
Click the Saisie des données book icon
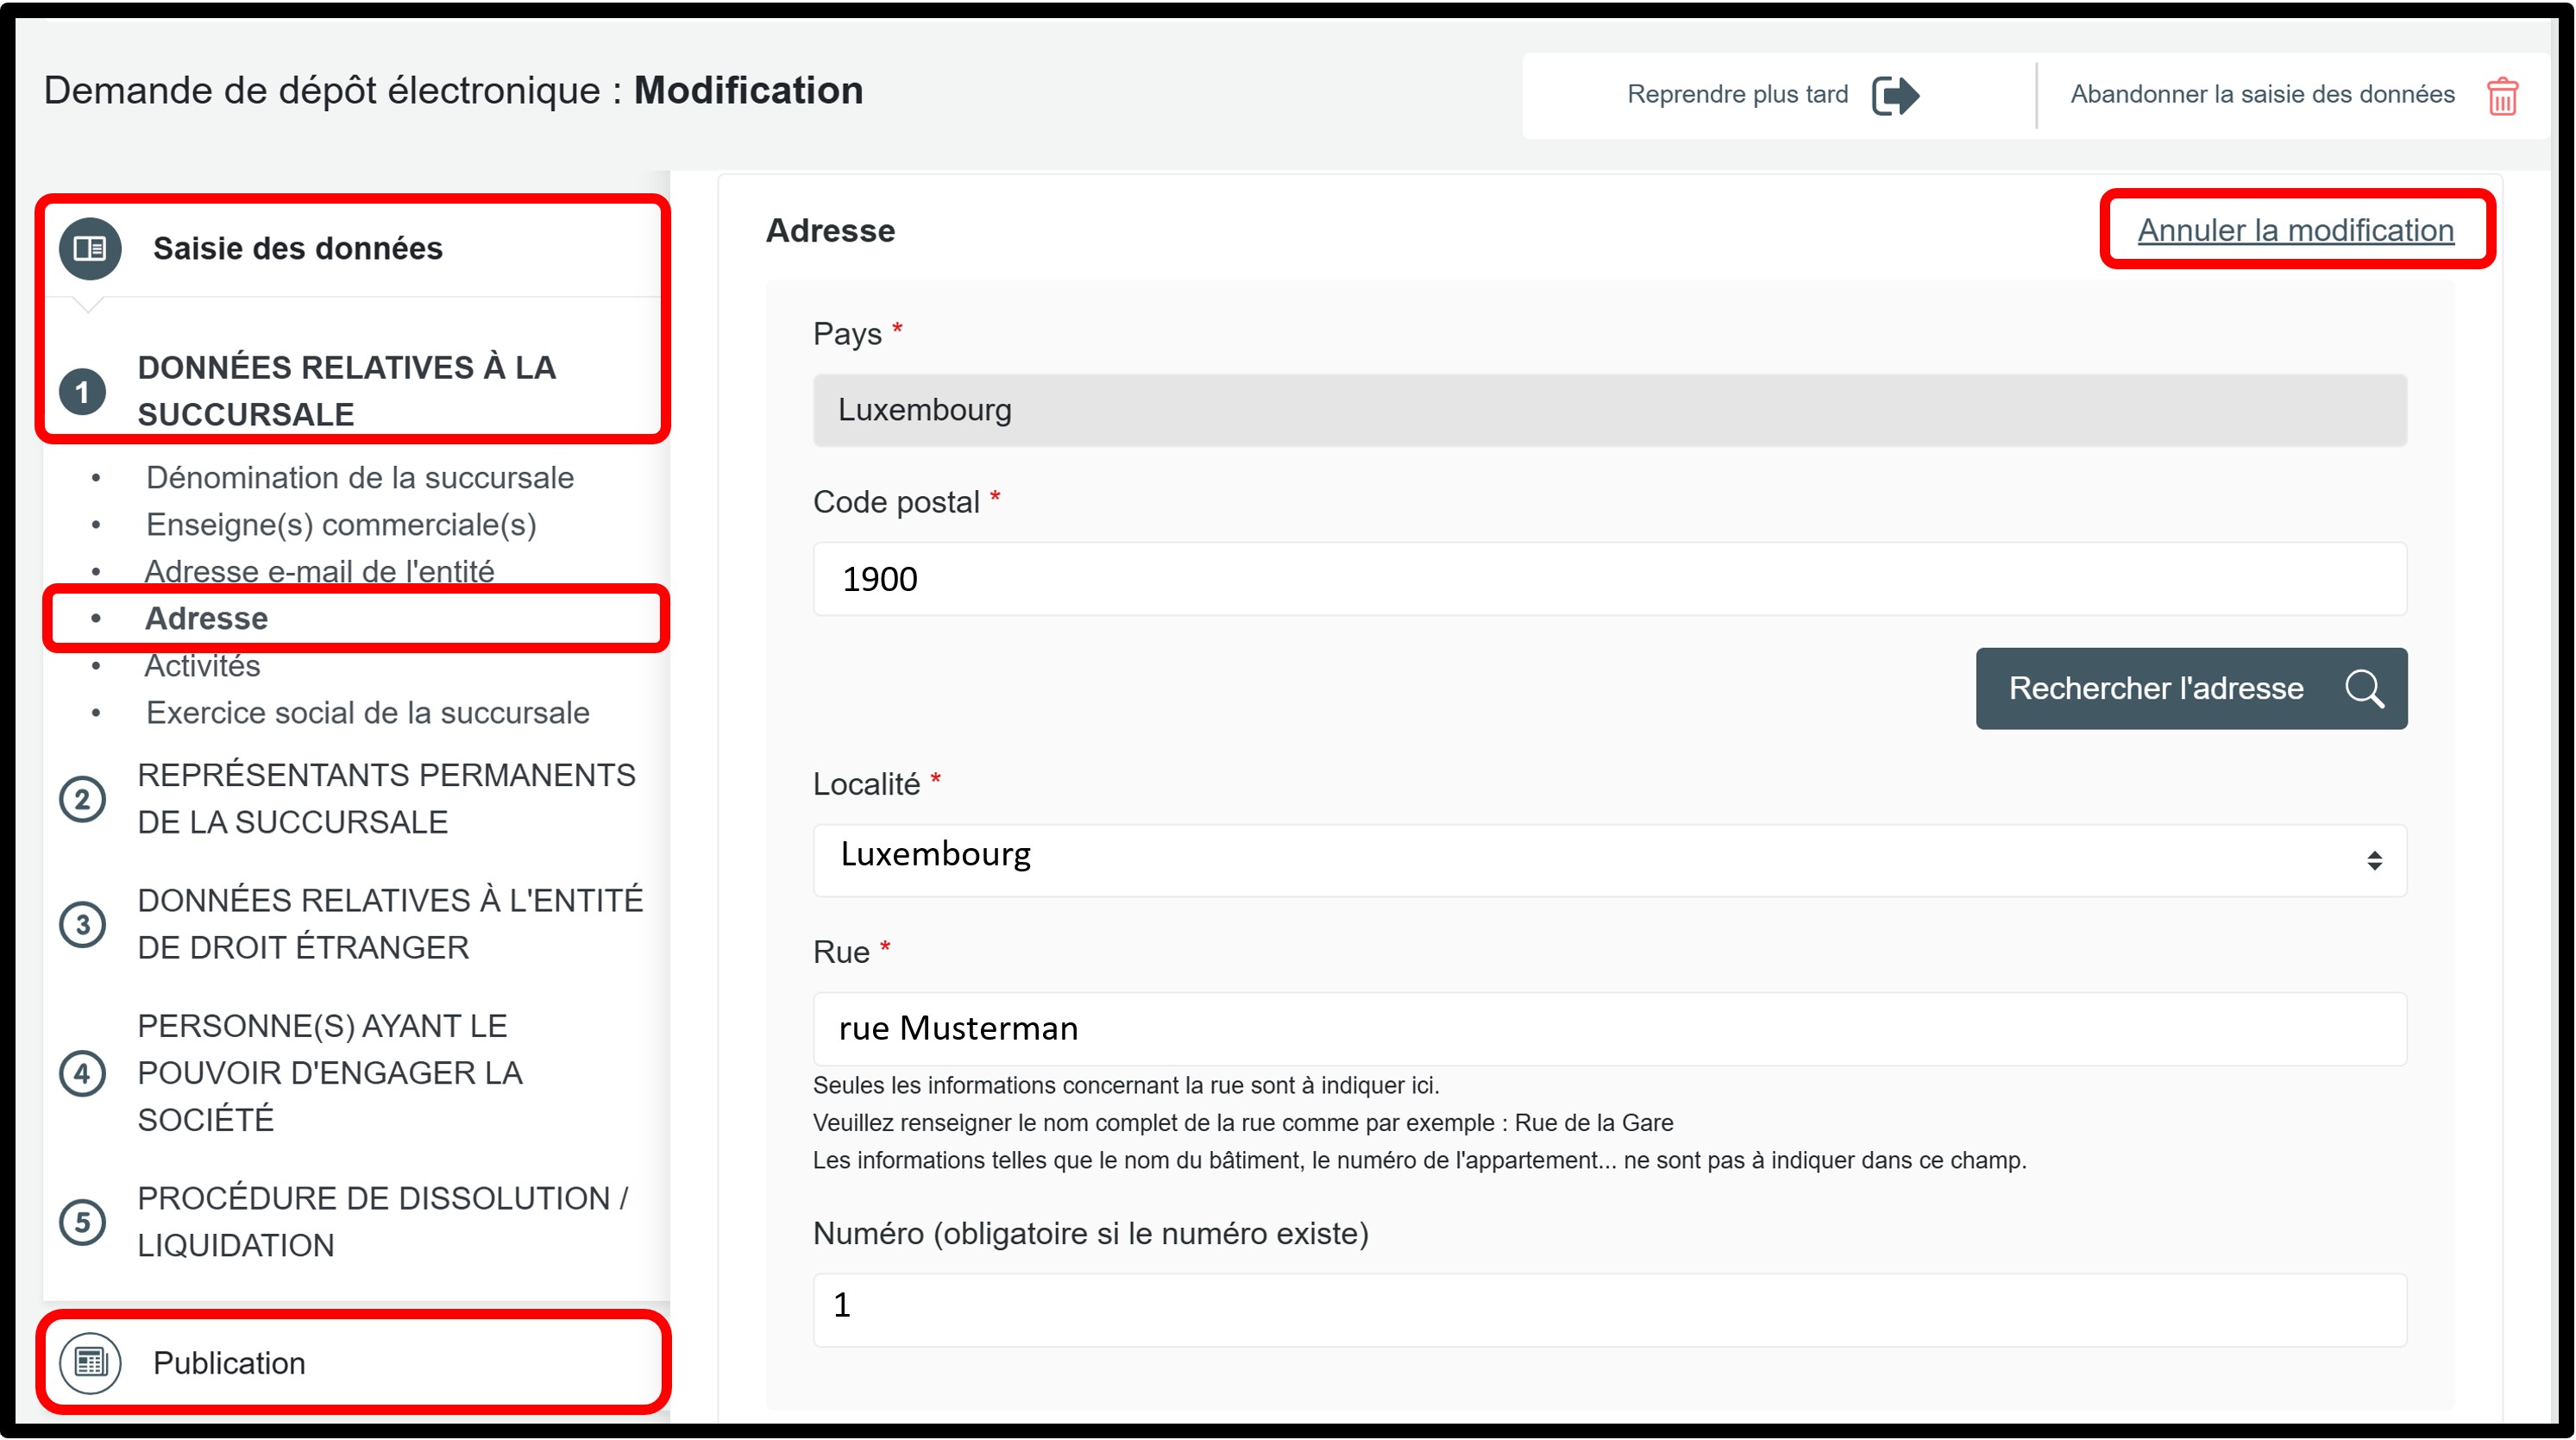tap(90, 248)
